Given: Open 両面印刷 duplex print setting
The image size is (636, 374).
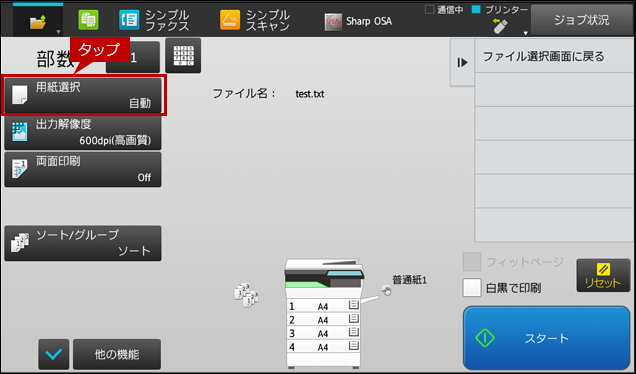Looking at the screenshot, I should [x=83, y=170].
